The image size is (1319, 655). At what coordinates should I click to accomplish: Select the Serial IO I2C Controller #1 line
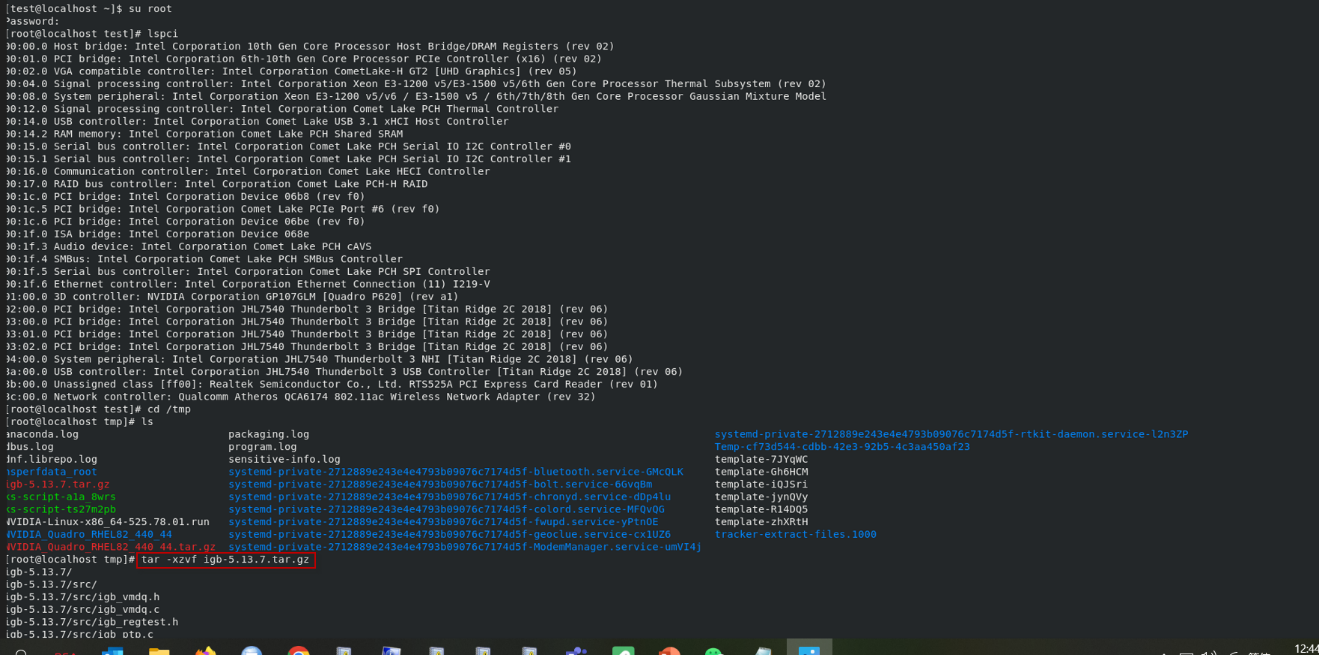(x=287, y=159)
